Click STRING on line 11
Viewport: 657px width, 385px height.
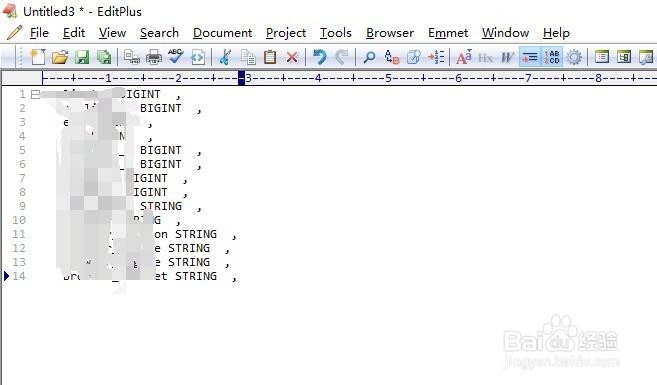[196, 234]
